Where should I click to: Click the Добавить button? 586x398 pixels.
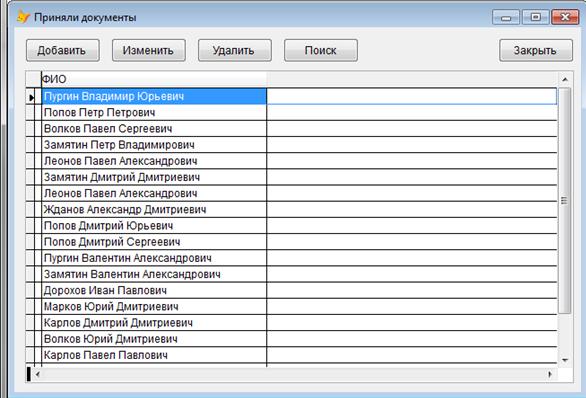[63, 50]
